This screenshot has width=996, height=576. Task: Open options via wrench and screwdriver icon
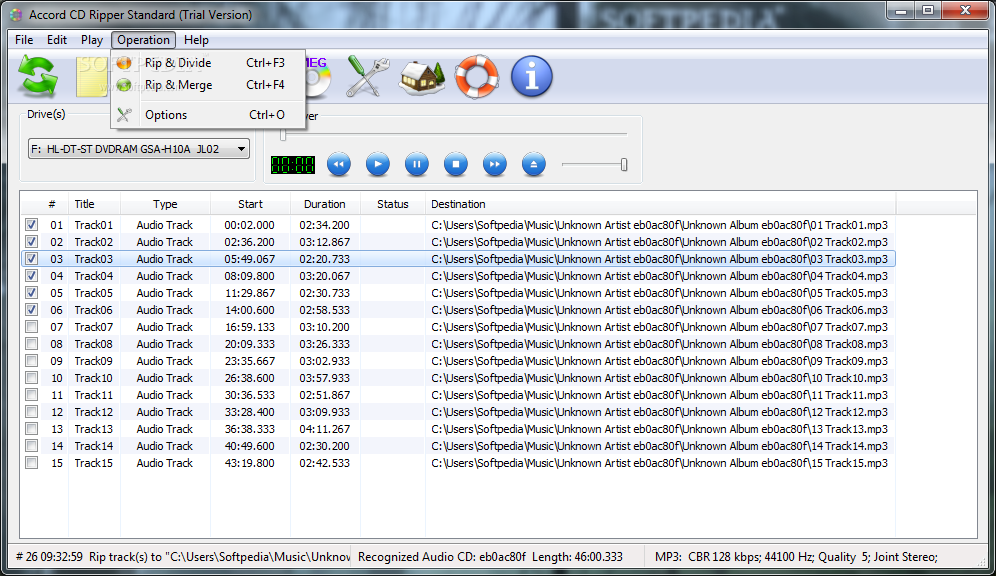(x=367, y=76)
